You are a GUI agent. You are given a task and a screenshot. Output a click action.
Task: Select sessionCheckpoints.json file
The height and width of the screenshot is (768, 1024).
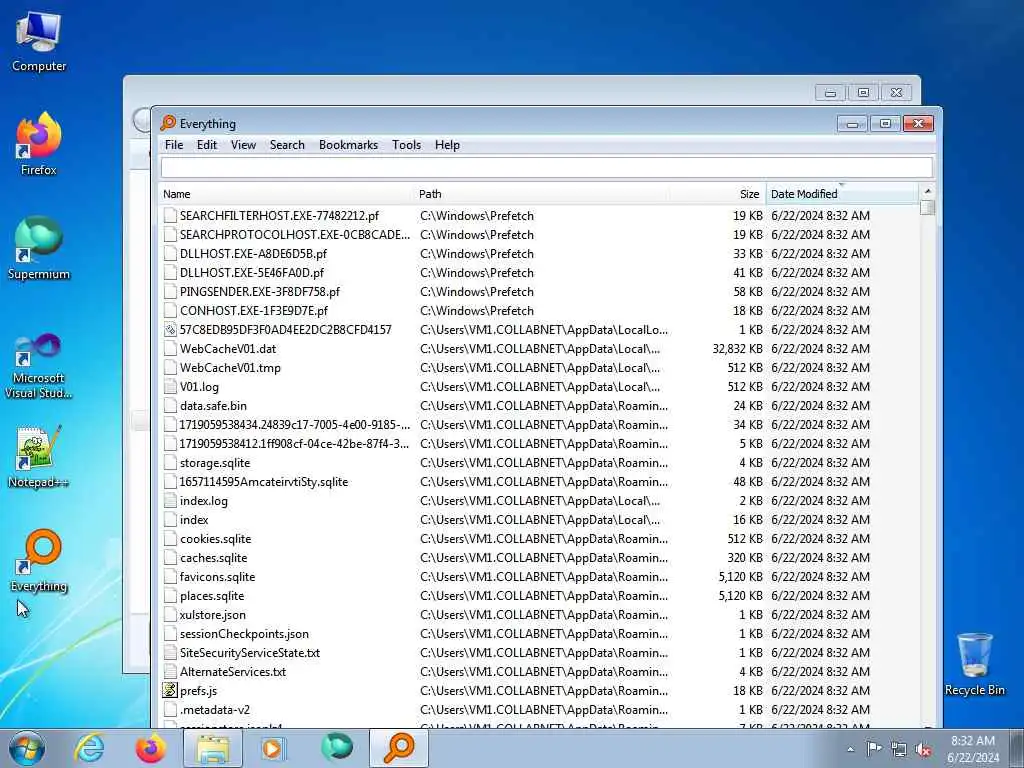[244, 633]
